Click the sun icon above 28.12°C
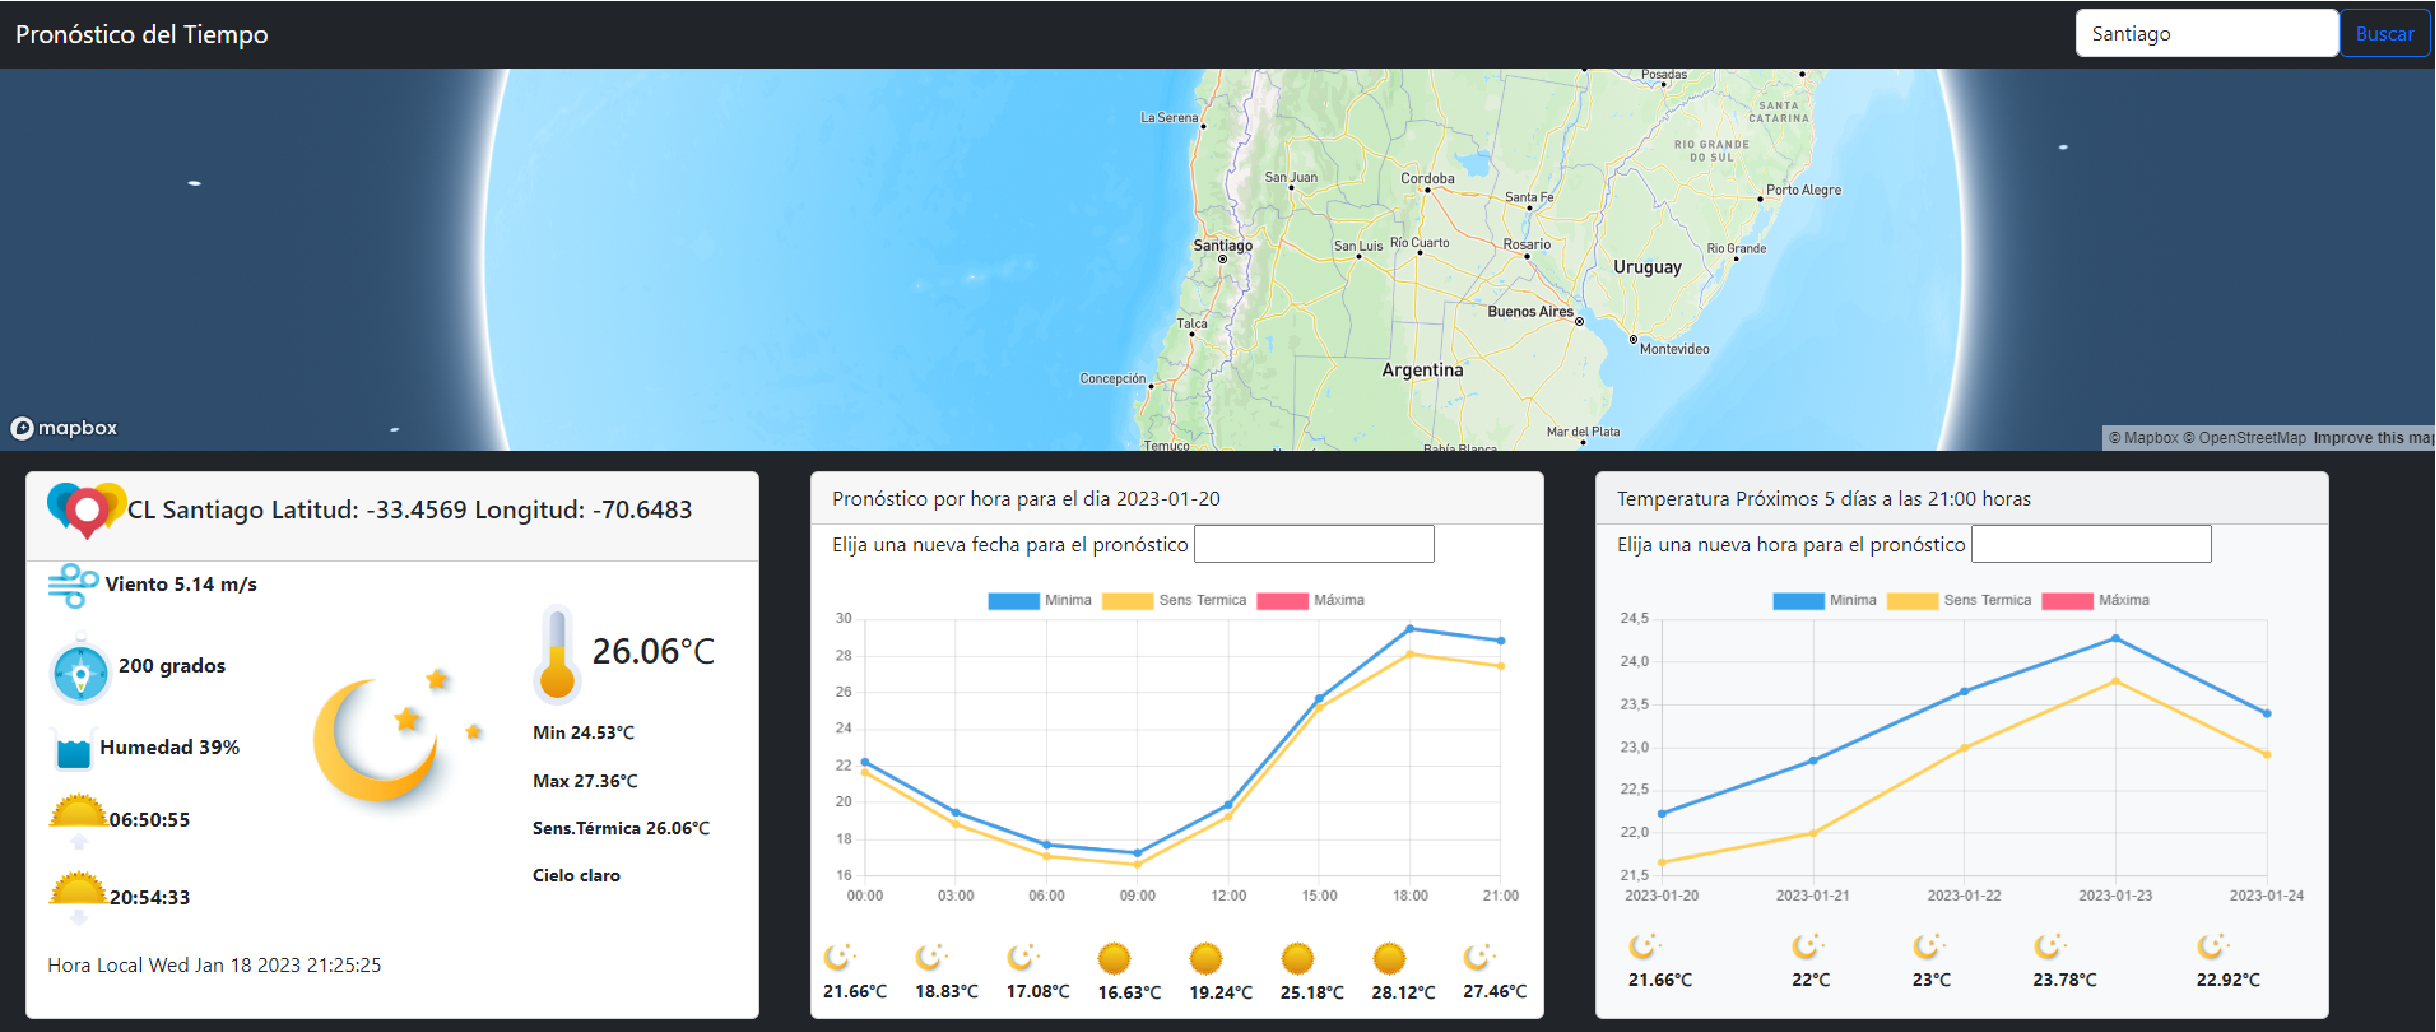Screen dimensions: 2436x1032 tap(1389, 958)
